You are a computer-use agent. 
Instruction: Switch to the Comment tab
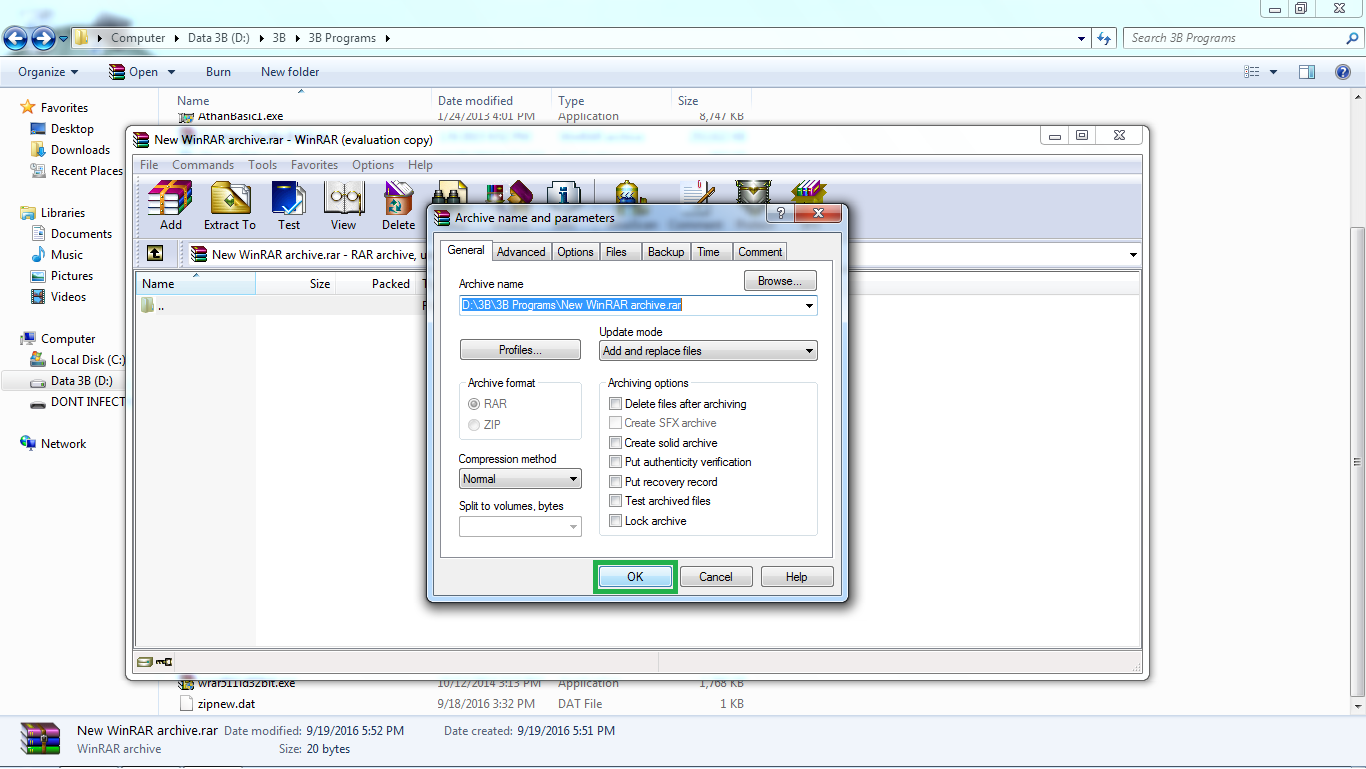tap(760, 252)
